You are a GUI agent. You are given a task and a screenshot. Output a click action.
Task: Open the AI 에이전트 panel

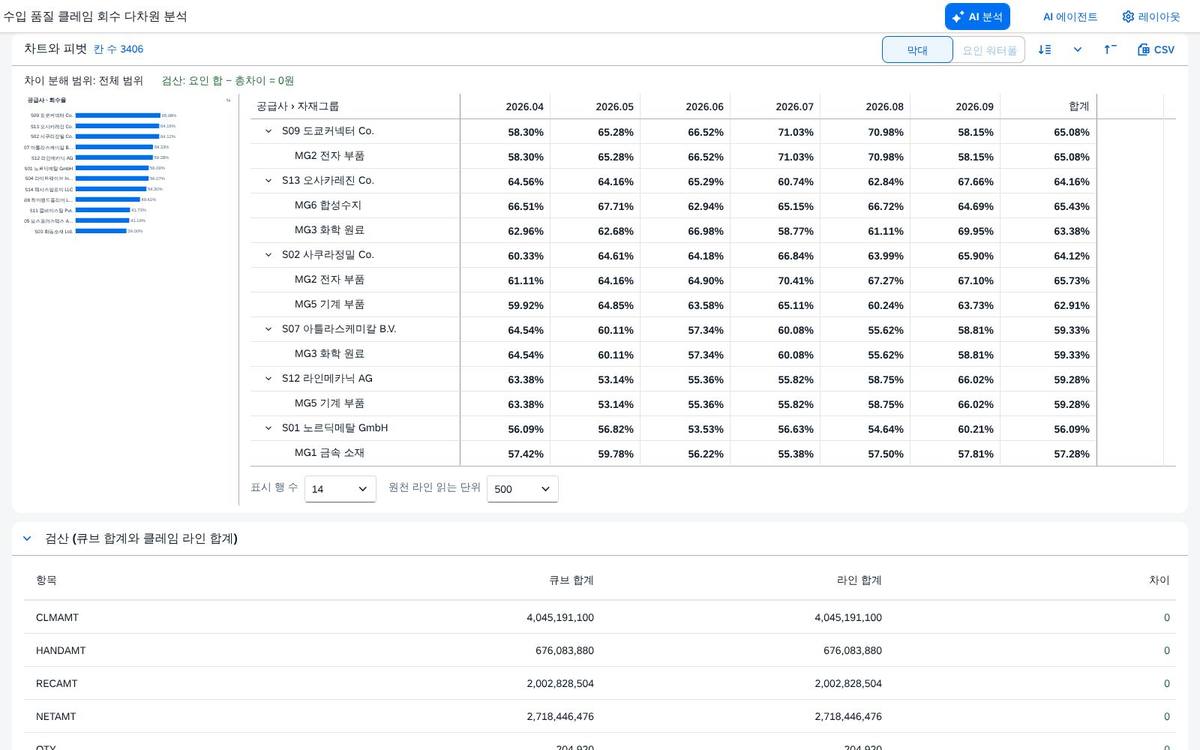pyautogui.click(x=1070, y=17)
